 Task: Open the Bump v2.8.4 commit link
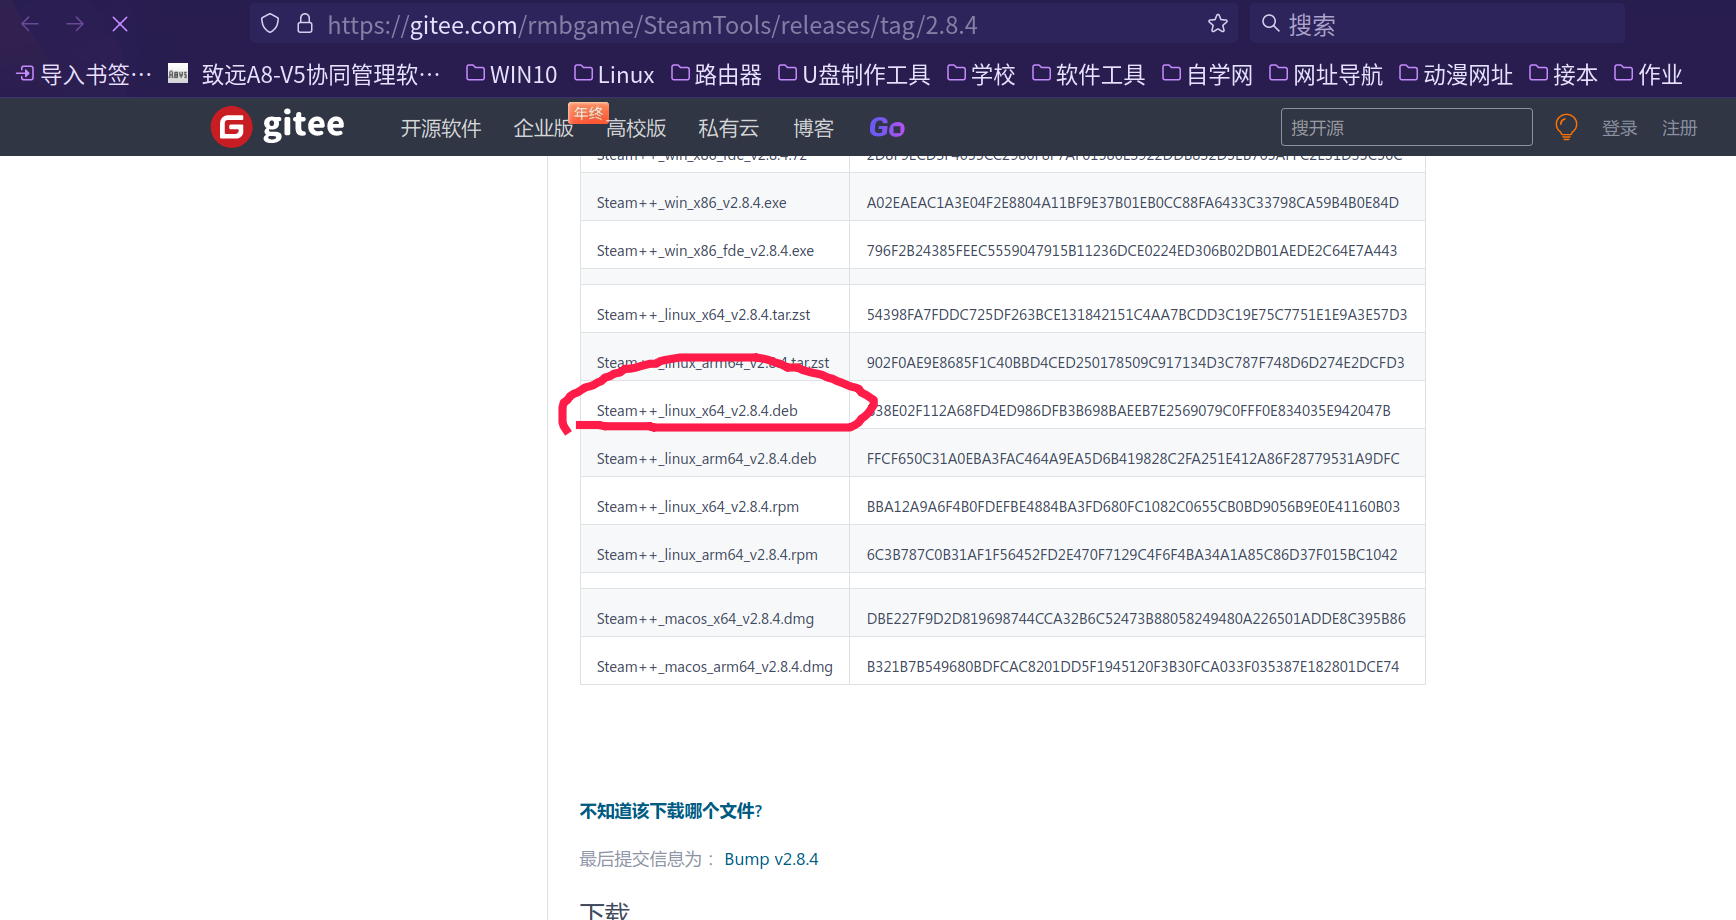pyautogui.click(x=771, y=858)
